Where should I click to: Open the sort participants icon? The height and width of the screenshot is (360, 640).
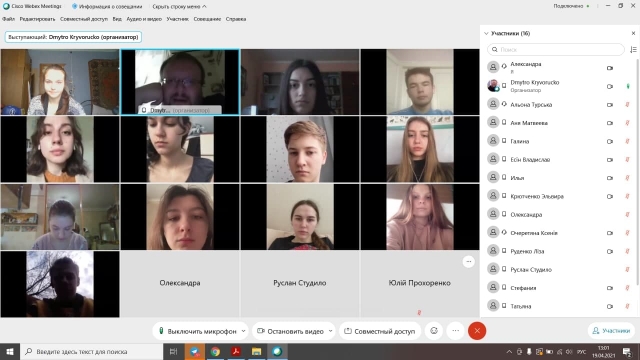click(633, 49)
